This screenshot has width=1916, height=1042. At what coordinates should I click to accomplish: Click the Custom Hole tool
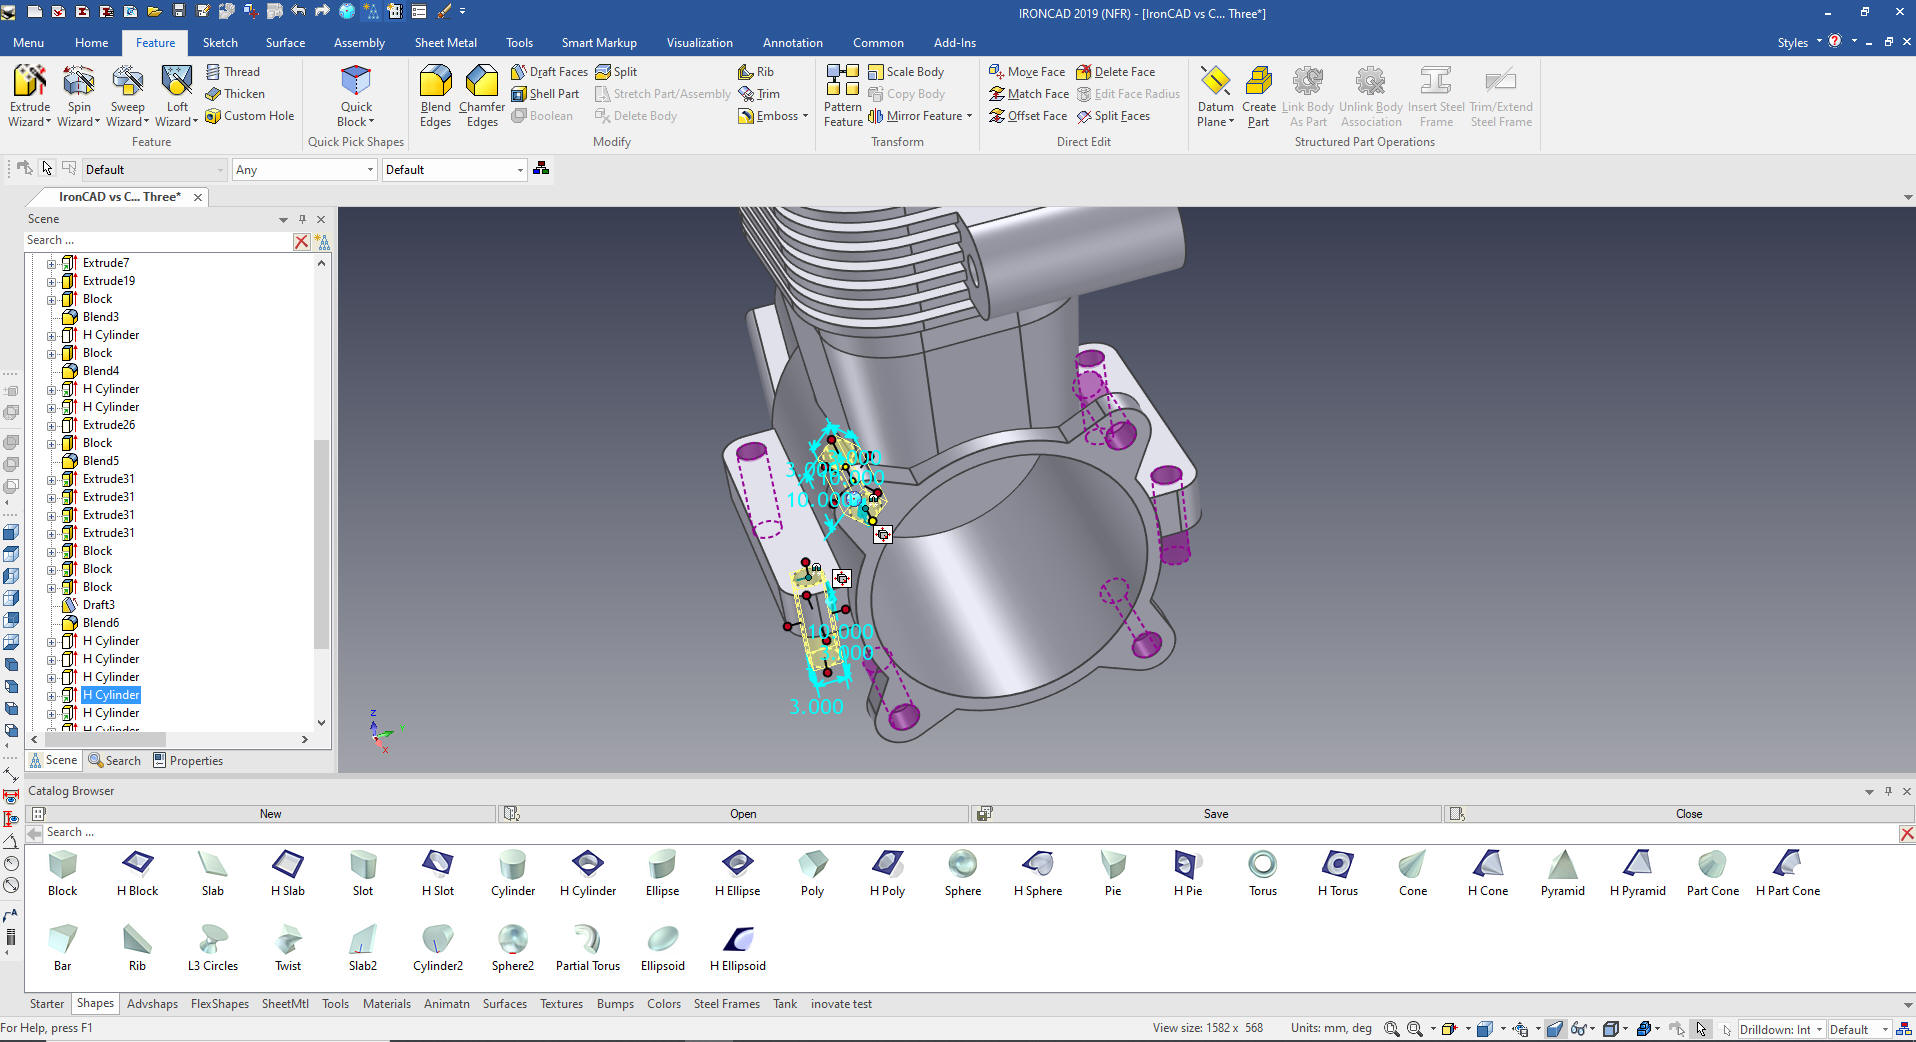pyautogui.click(x=250, y=116)
